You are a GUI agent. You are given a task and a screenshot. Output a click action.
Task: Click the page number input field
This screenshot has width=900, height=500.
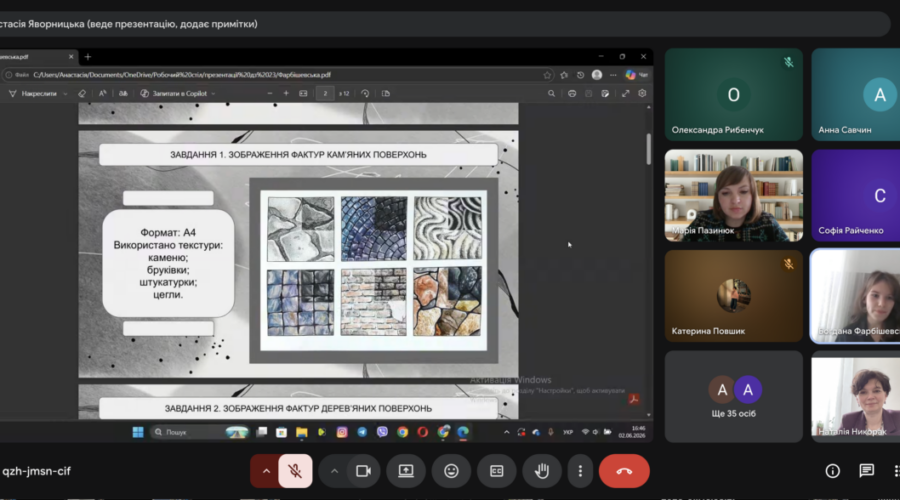[x=325, y=94]
